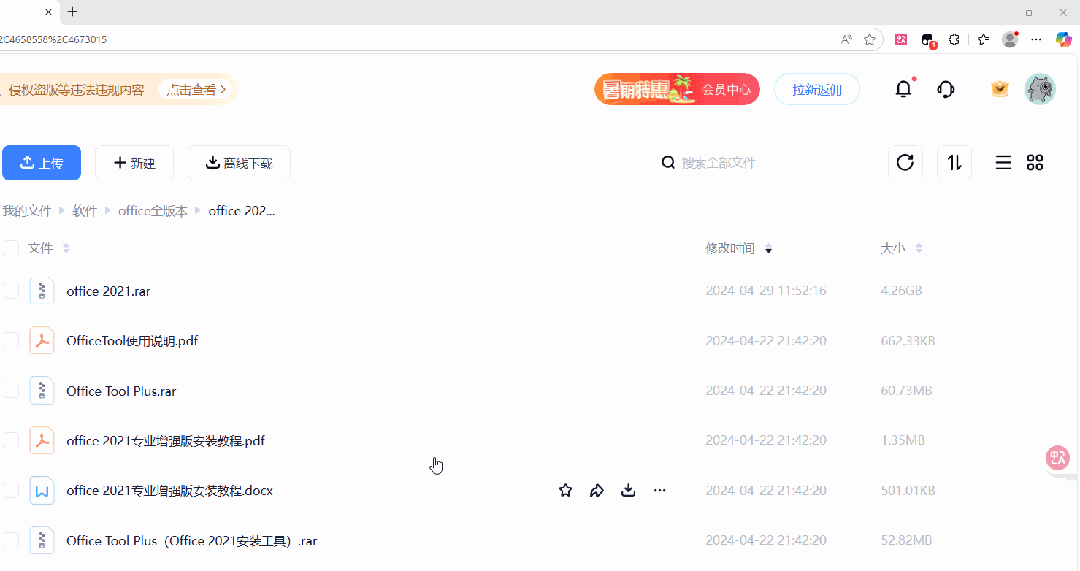
Task: Open OfficeTool使用说明.pdf file name
Action: point(132,340)
